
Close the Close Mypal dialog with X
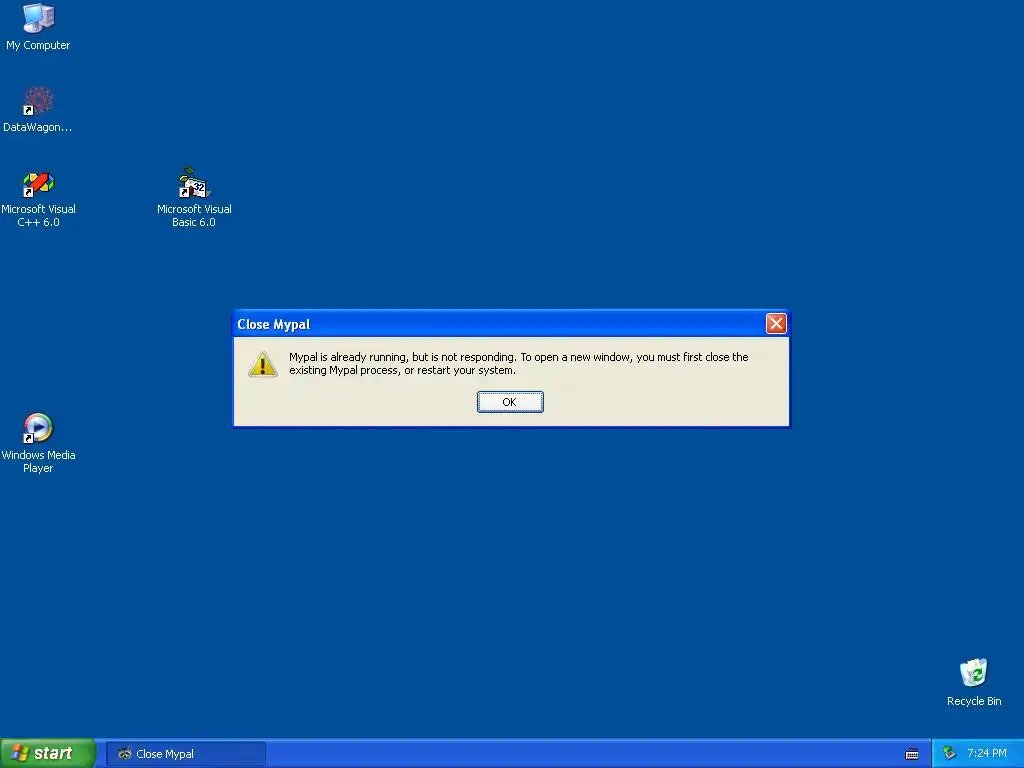pos(776,323)
